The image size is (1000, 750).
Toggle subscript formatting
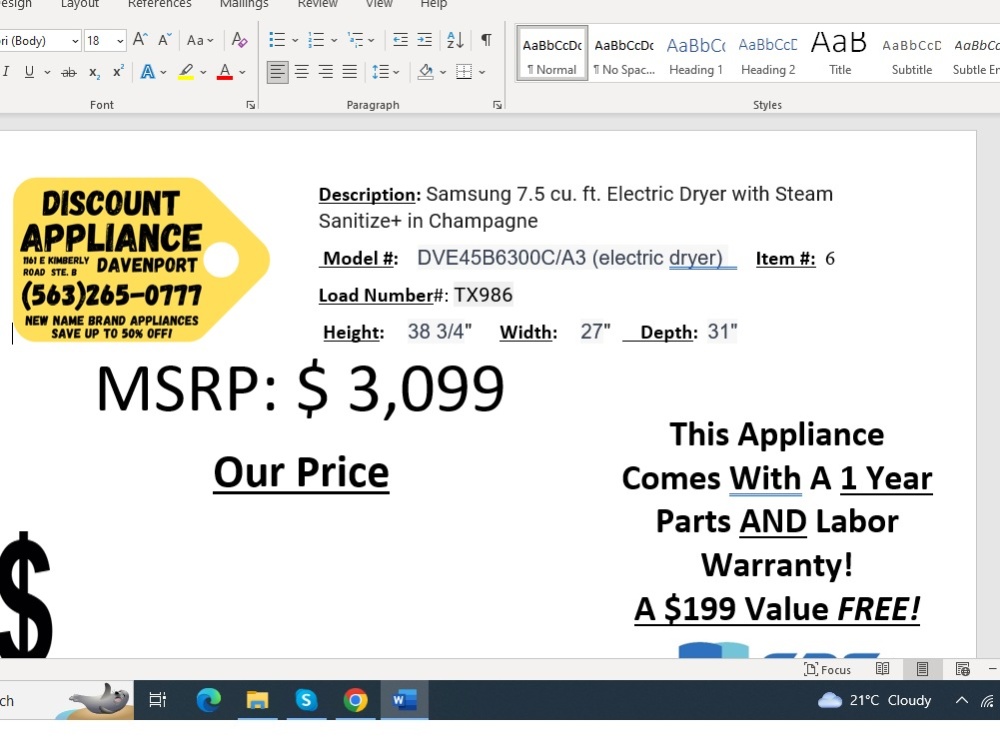point(94,72)
